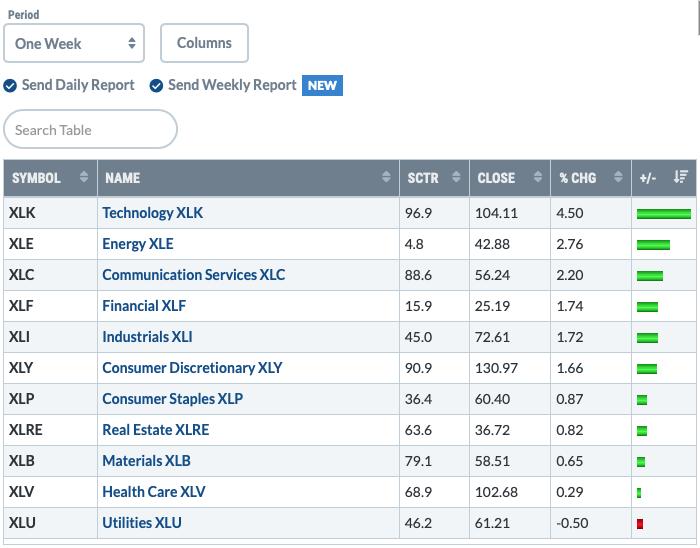The image size is (700, 548).
Task: Click the NEW badge next to Weekly Report
Action: coord(322,85)
